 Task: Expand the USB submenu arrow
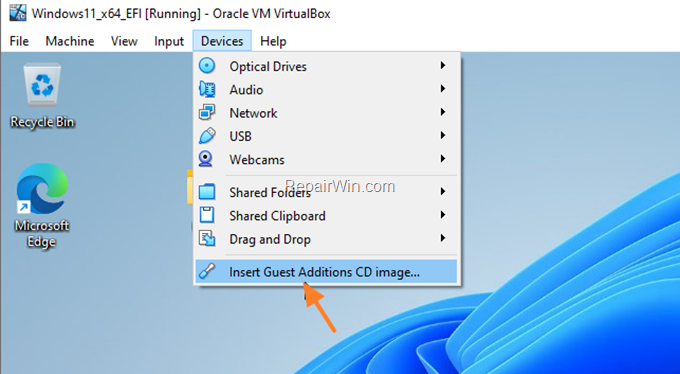(x=443, y=136)
